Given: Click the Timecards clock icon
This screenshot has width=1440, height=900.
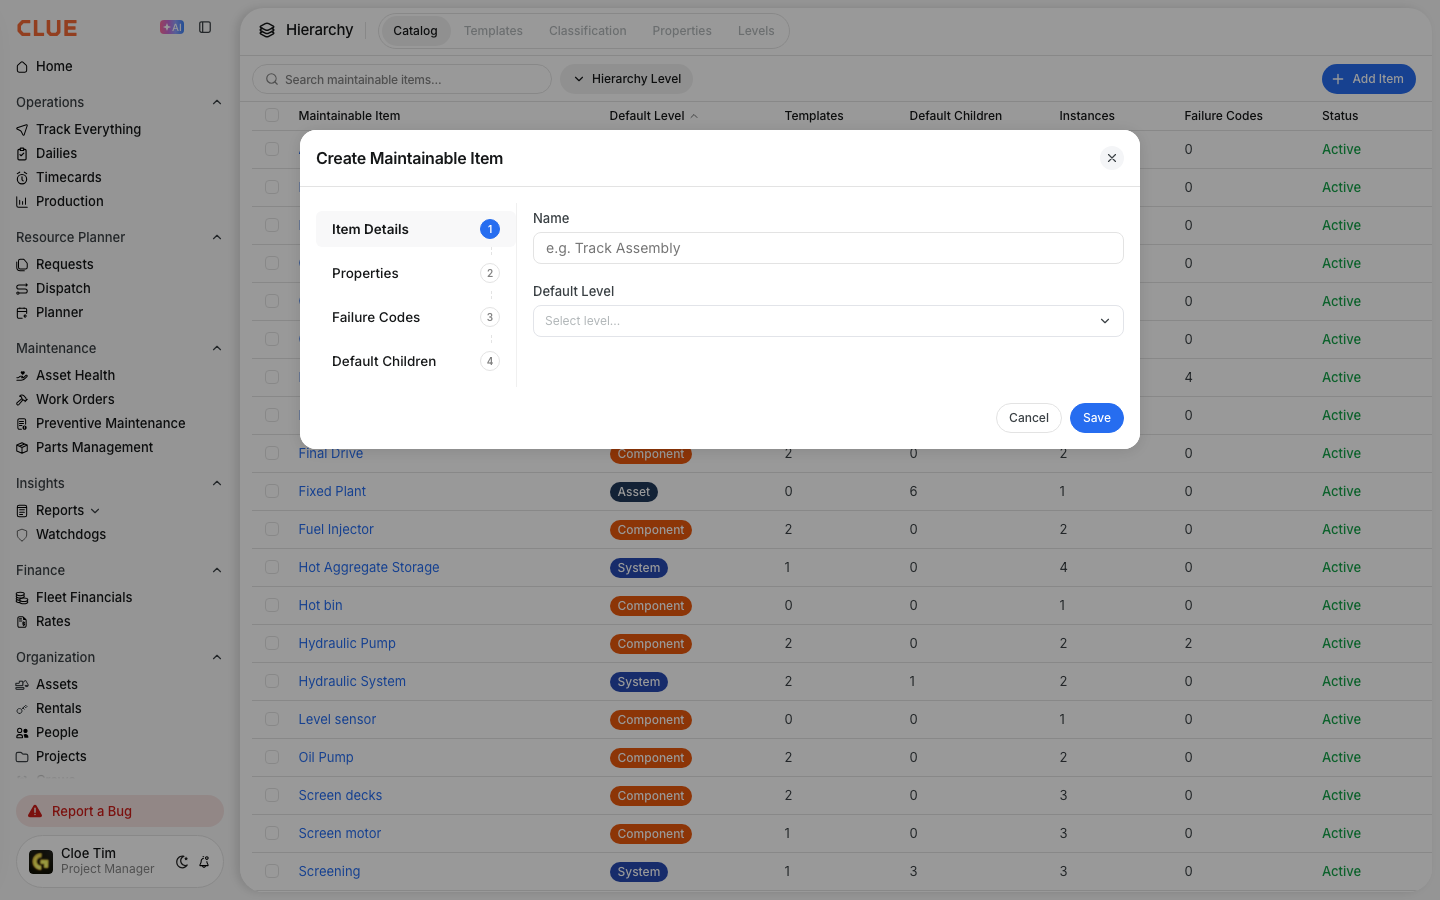Looking at the screenshot, I should pos(22,178).
